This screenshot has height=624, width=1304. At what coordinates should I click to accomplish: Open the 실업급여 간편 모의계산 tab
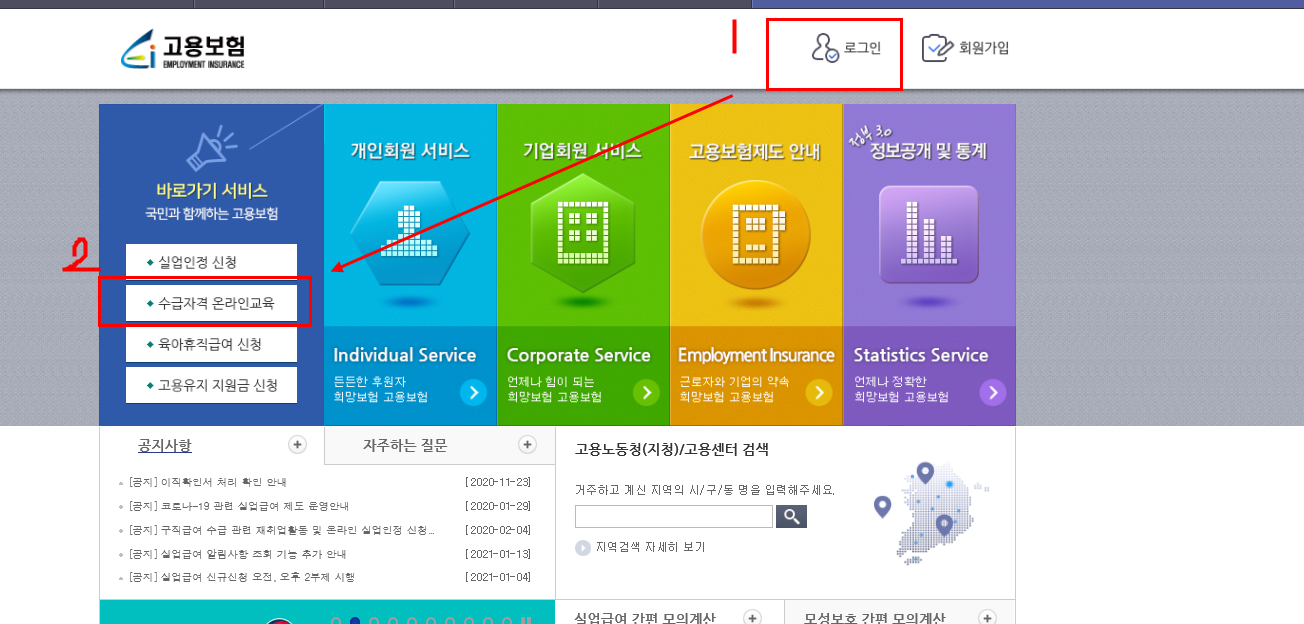(645, 617)
